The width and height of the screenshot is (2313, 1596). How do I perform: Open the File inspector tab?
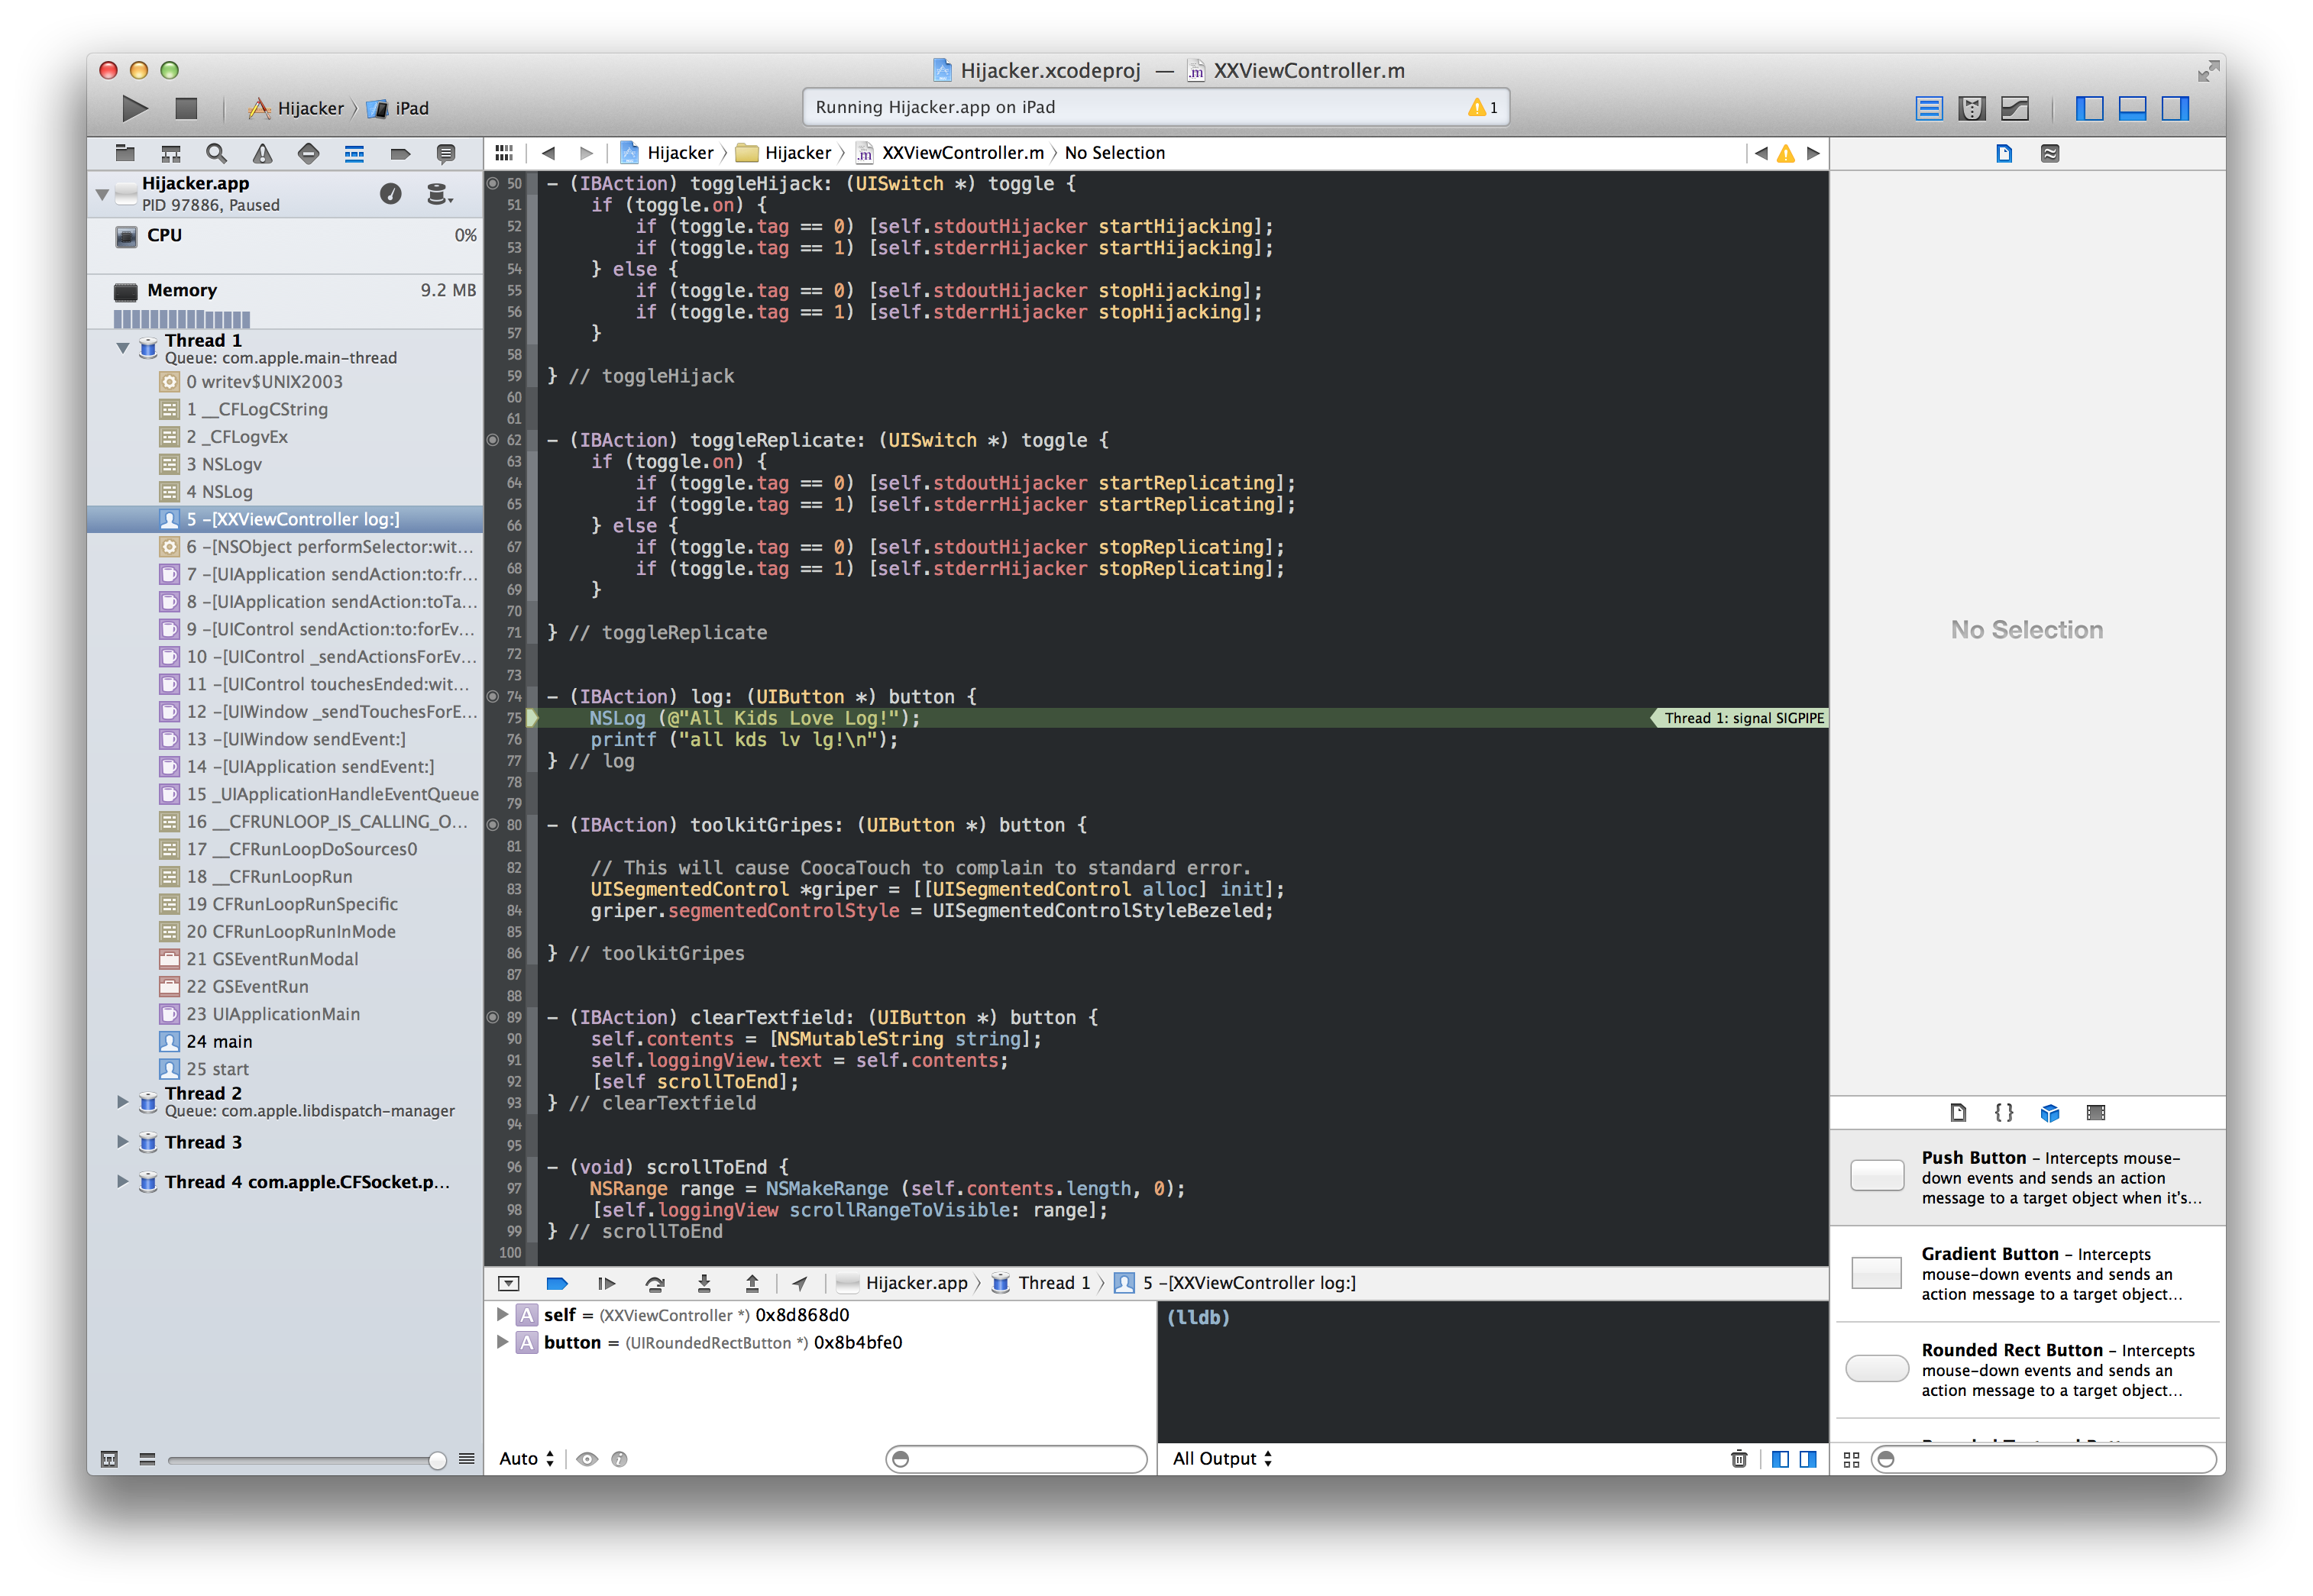point(2003,153)
